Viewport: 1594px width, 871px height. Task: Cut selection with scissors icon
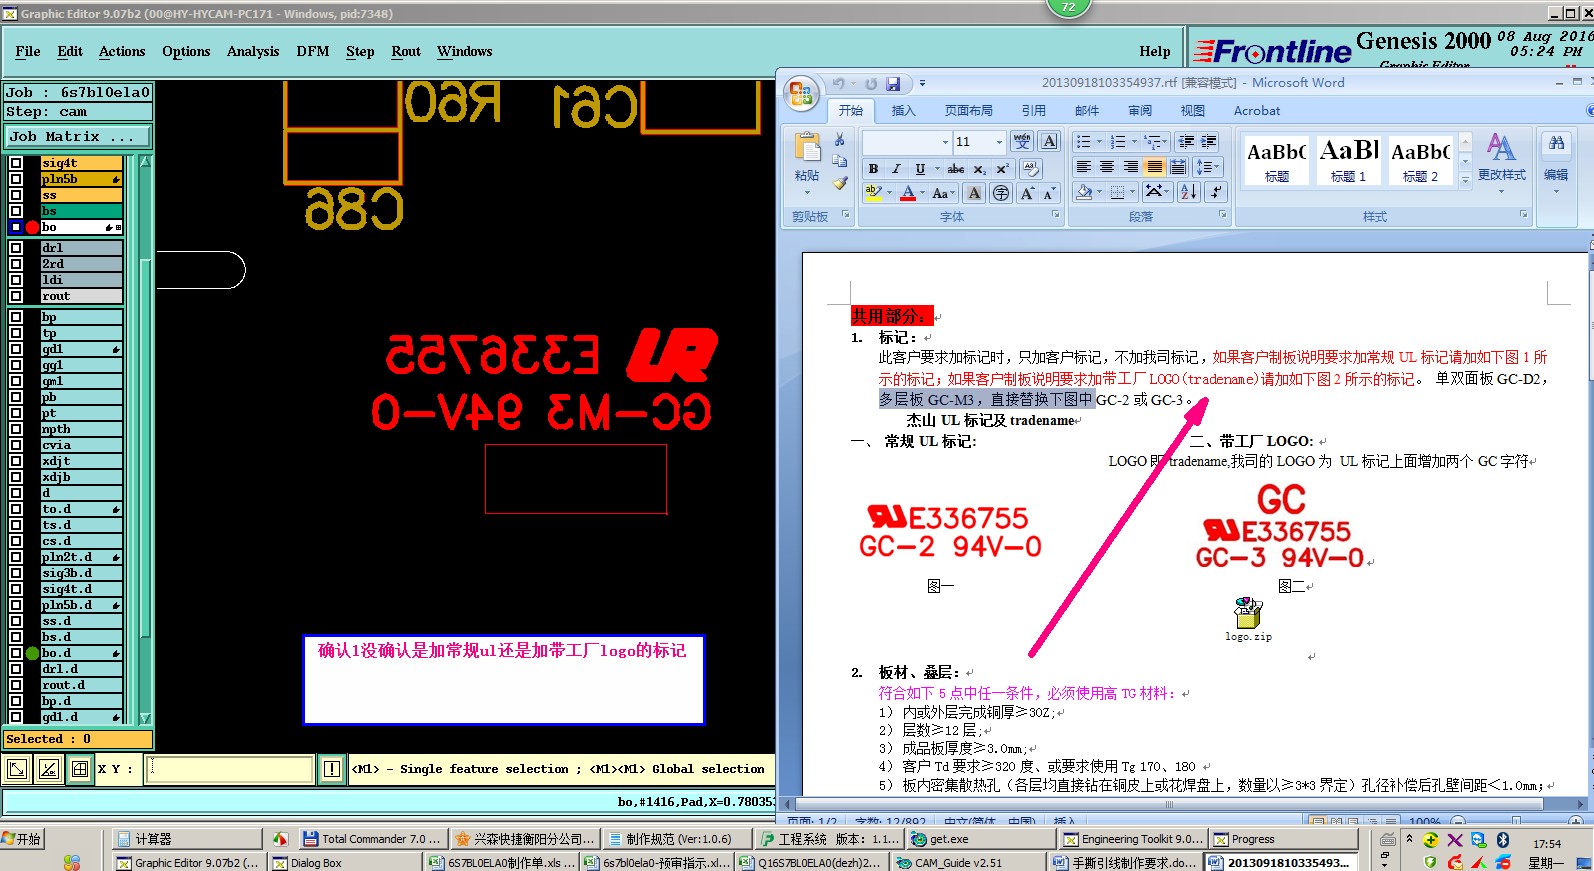click(x=840, y=140)
